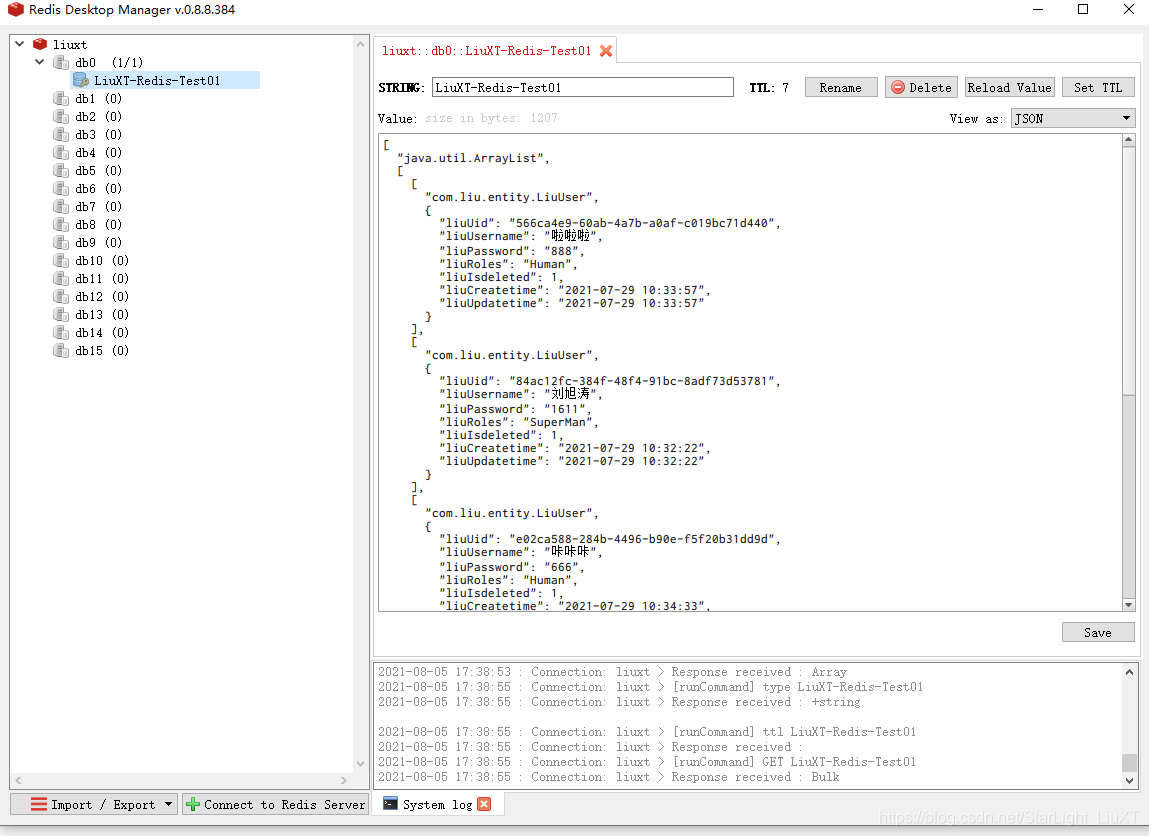Click tree panel vertical scrollbar down arrow
The width and height of the screenshot is (1149, 836).
pos(360,763)
